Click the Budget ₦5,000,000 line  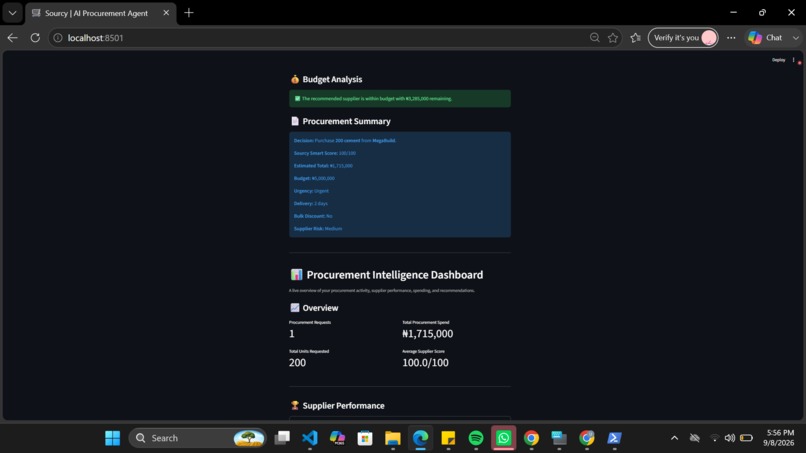tap(314, 178)
